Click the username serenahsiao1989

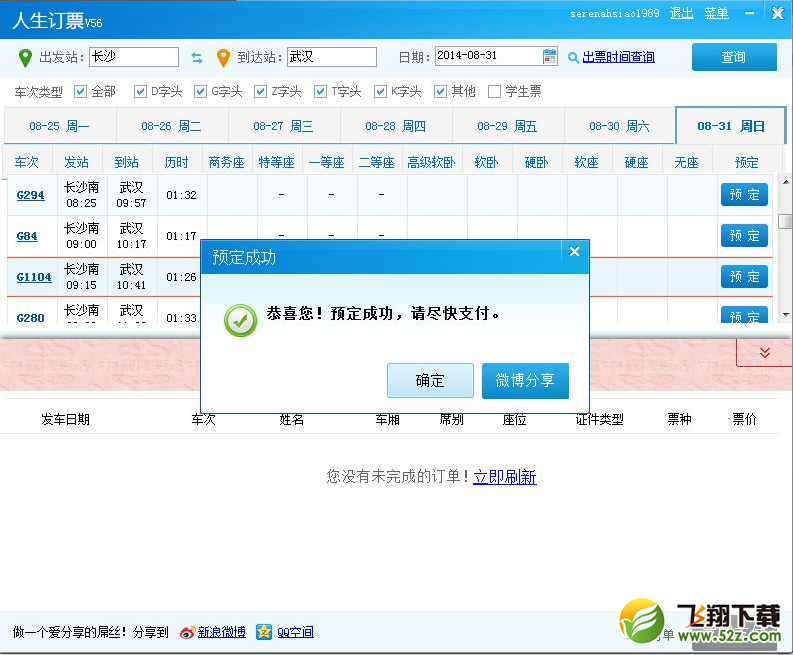pos(614,14)
